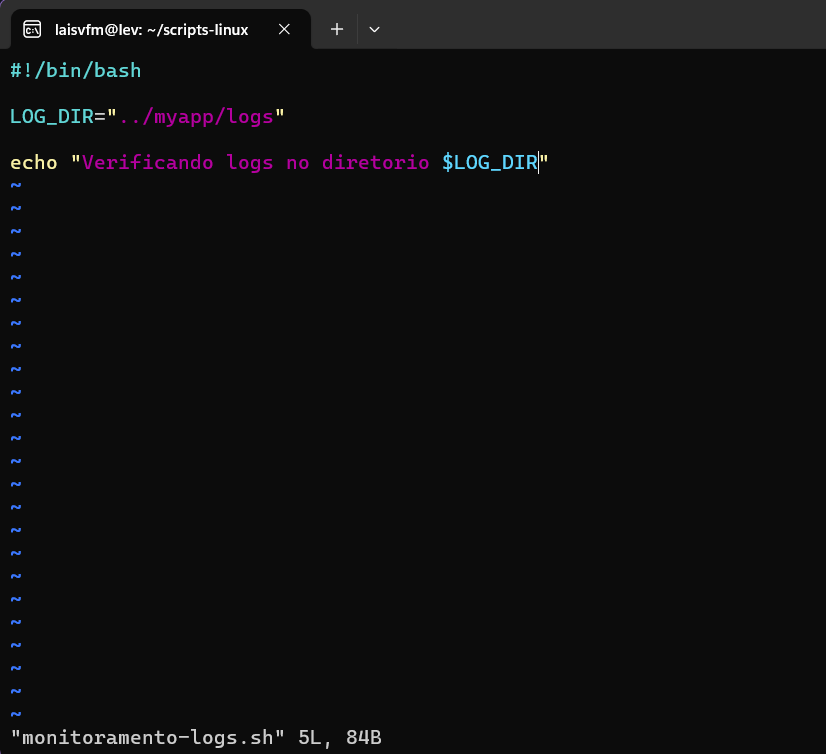Click the "../myapp/logs" path string
Screen dimensions: 826x754
pos(196,116)
